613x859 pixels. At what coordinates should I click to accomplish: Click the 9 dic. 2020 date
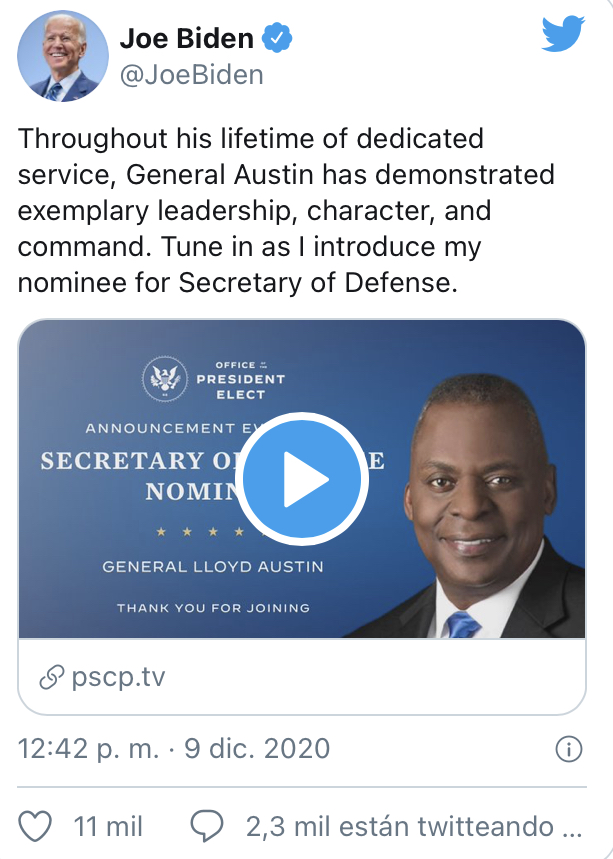pyautogui.click(x=257, y=749)
